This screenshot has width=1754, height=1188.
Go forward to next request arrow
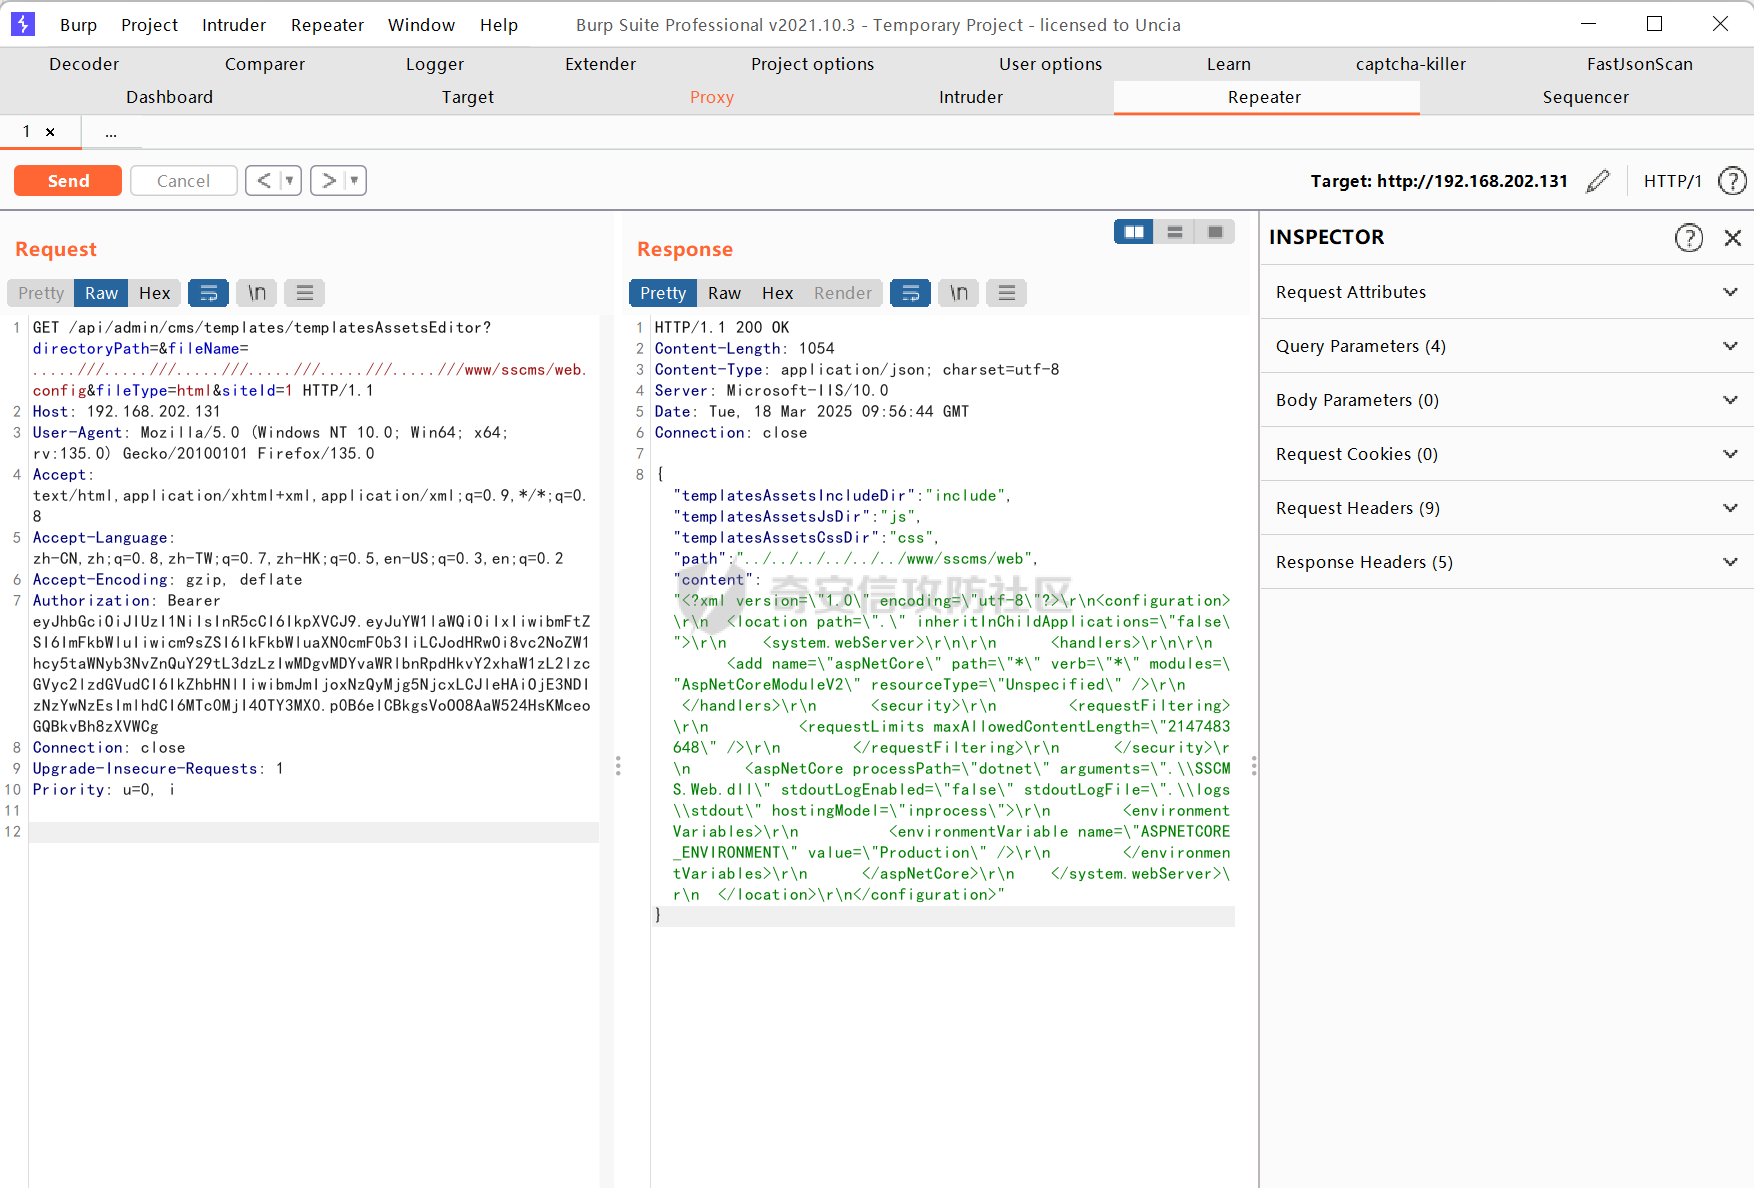(328, 181)
